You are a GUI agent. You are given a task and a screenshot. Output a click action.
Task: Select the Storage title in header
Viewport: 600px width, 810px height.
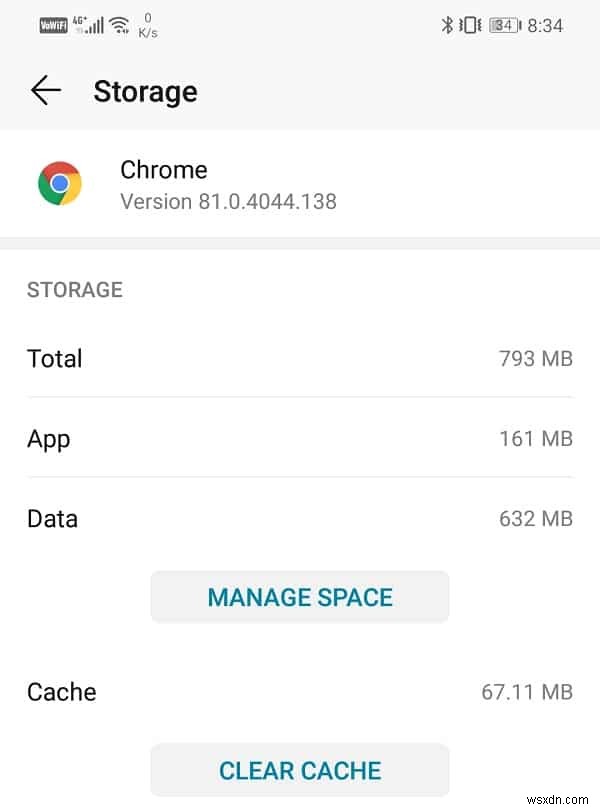tap(145, 91)
